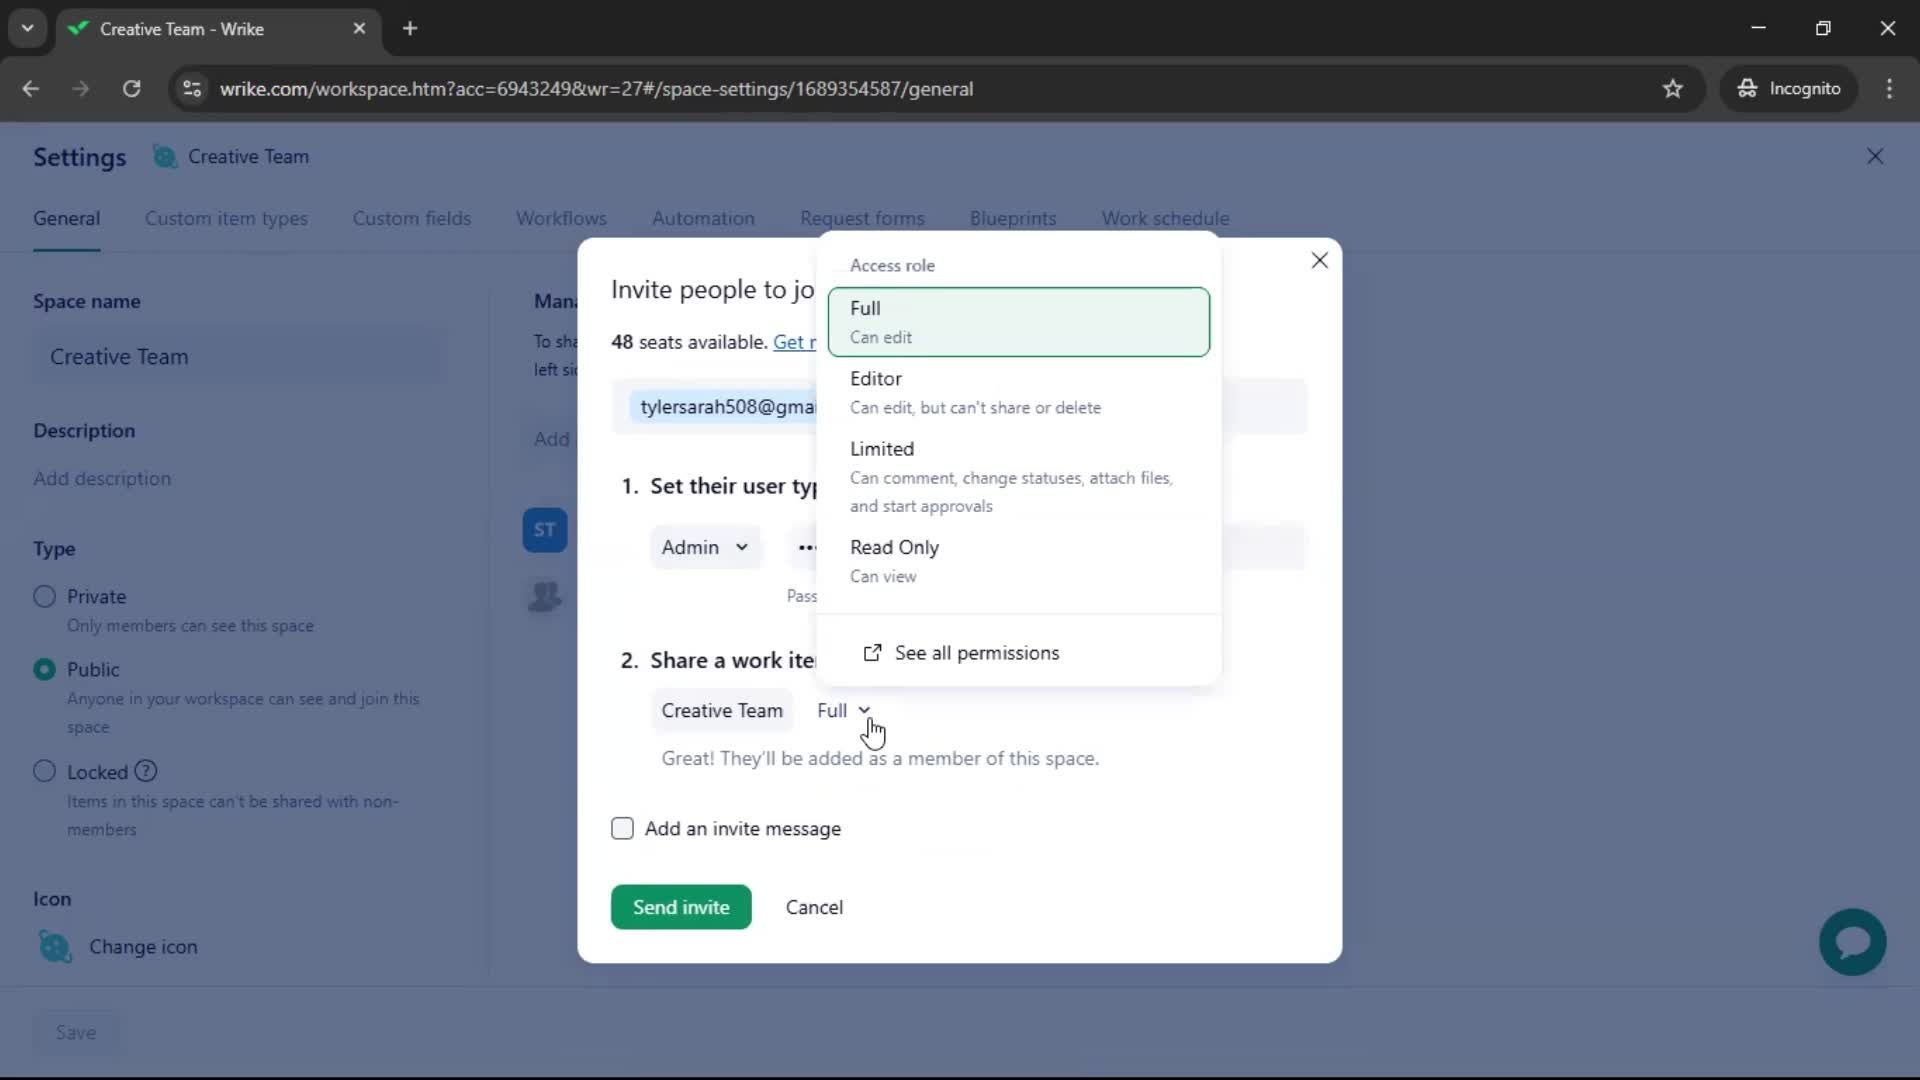Click Change icon link
Image resolution: width=1920 pixels, height=1080 pixels.
point(143,947)
